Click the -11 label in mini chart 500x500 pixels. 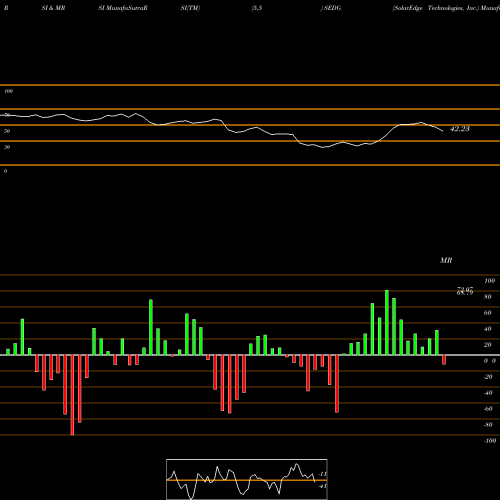coord(323,474)
